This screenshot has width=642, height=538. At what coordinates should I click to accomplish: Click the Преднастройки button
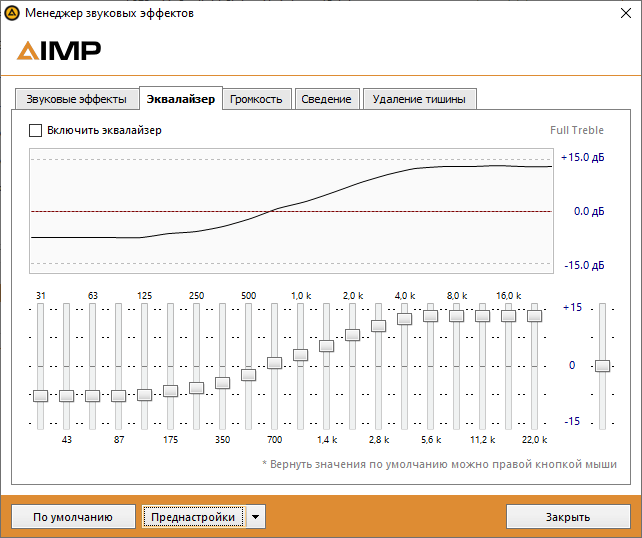click(193, 517)
